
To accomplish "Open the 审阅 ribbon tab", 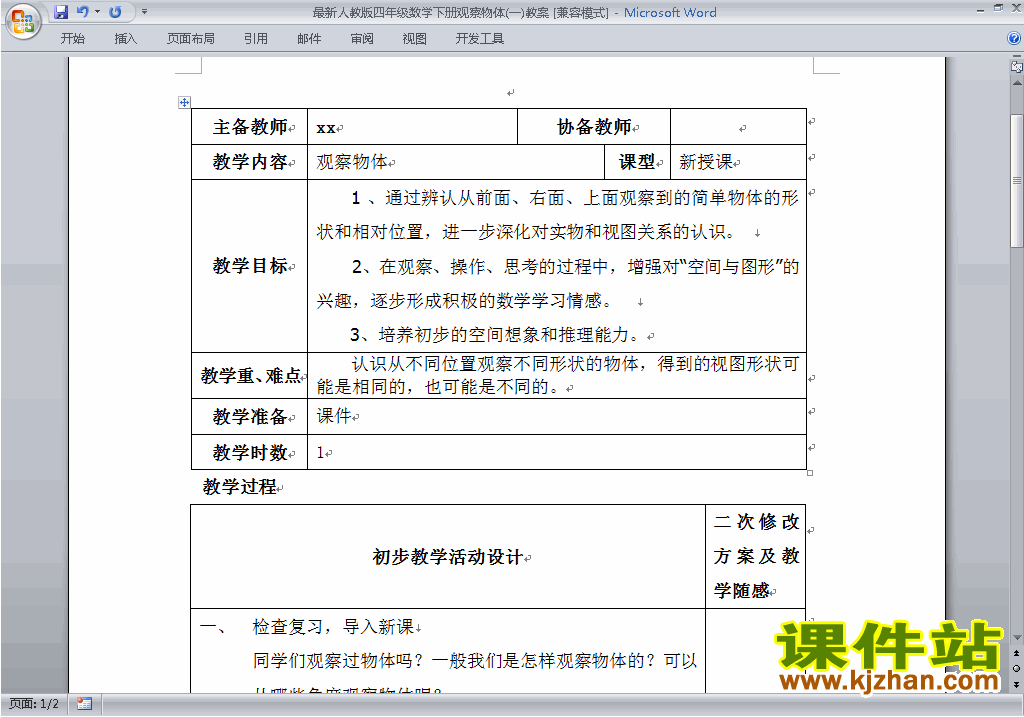I will pos(362,39).
